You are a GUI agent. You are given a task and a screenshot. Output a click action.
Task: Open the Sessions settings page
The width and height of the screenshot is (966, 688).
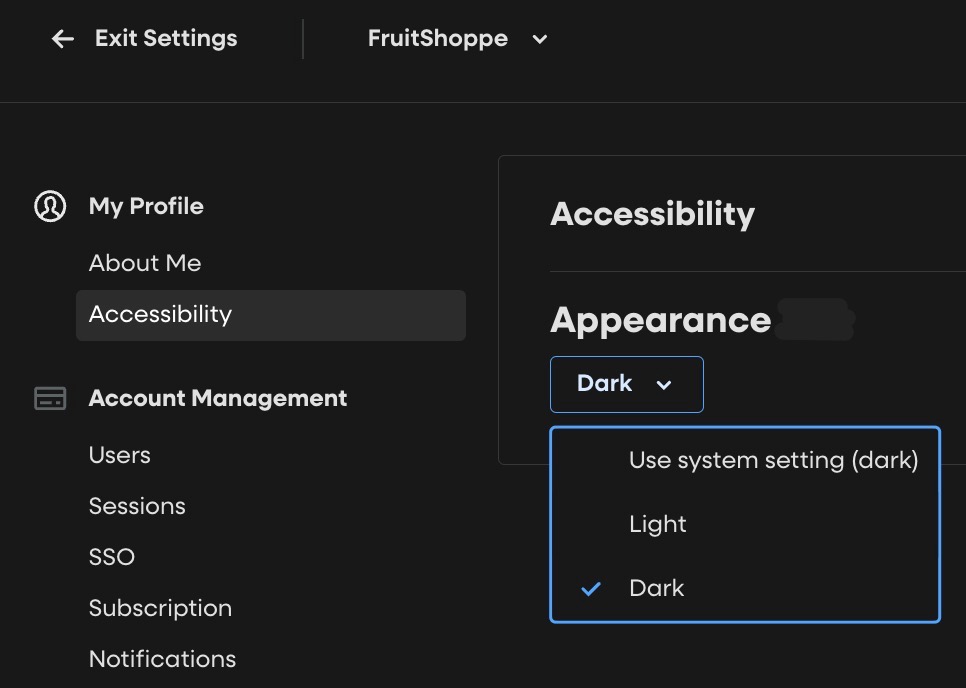click(137, 506)
